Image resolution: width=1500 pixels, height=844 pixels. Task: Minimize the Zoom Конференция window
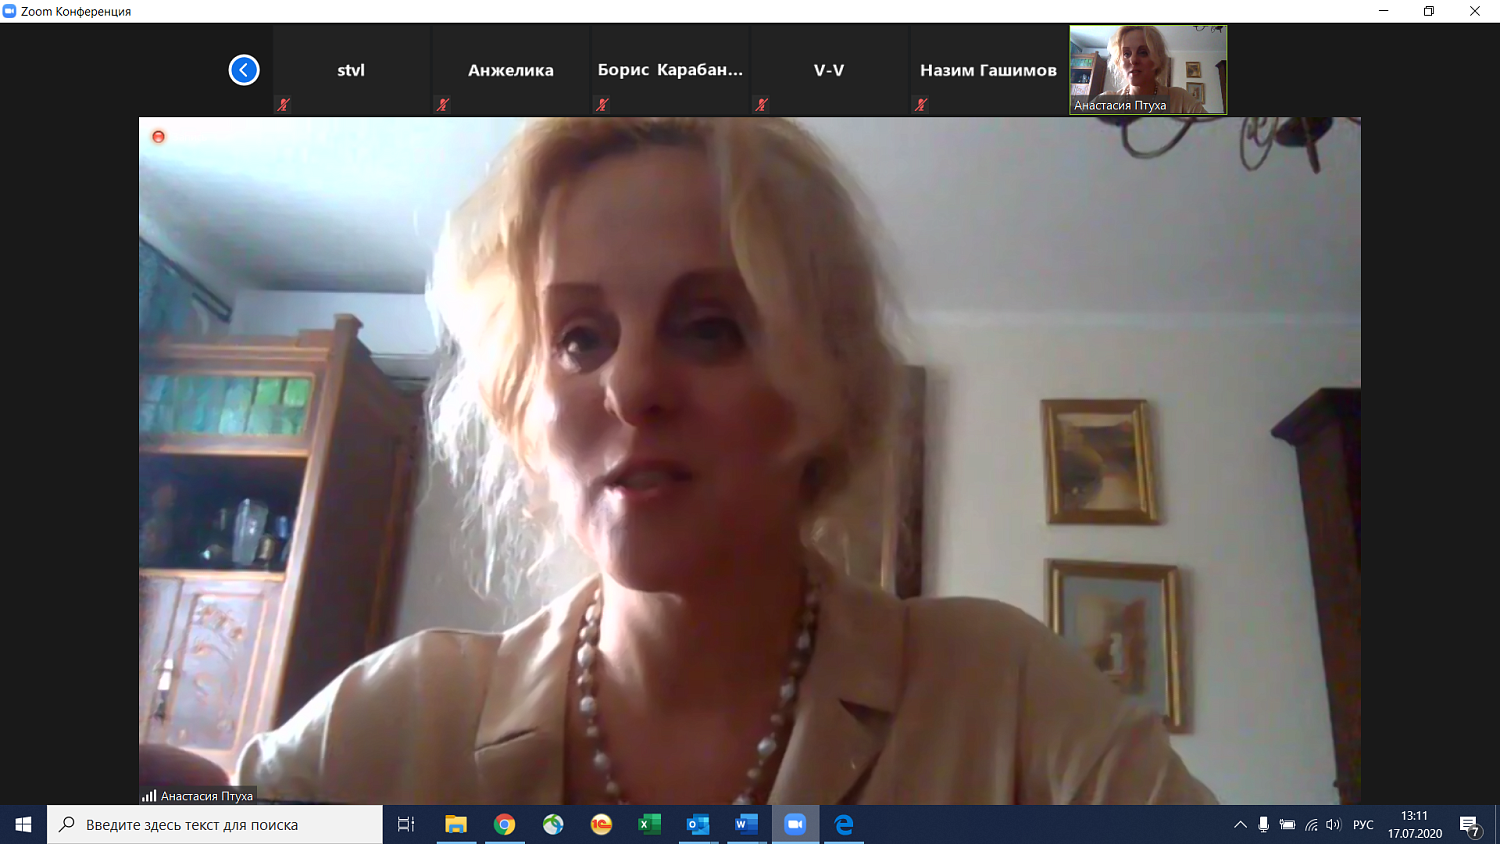[1384, 11]
